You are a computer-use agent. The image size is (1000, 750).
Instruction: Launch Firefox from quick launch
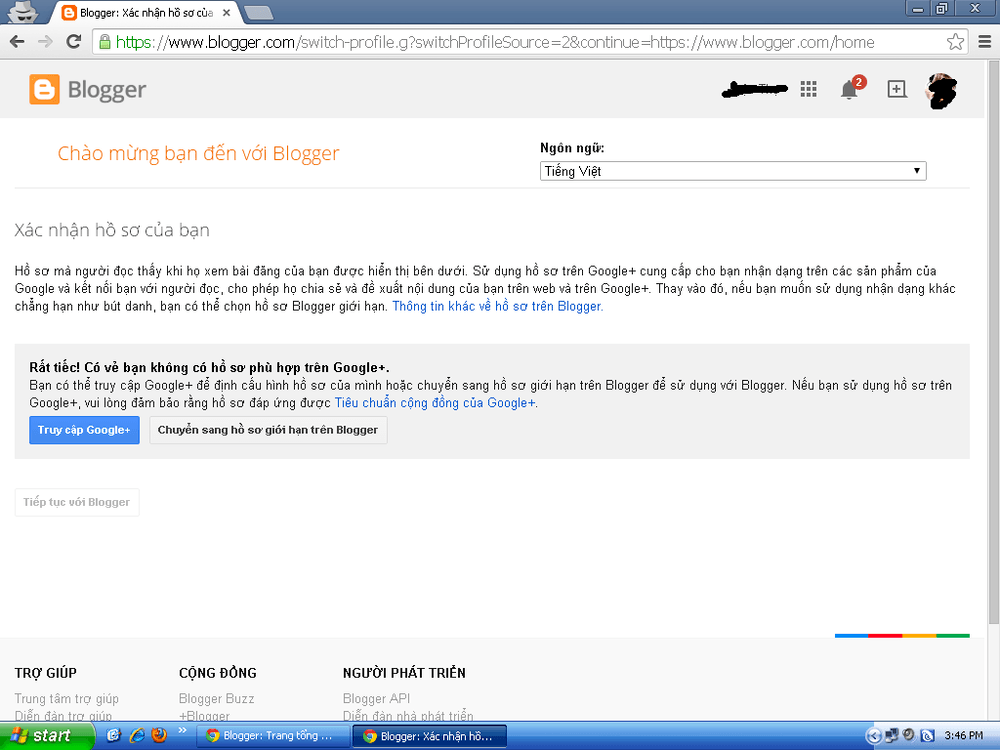tap(159, 735)
